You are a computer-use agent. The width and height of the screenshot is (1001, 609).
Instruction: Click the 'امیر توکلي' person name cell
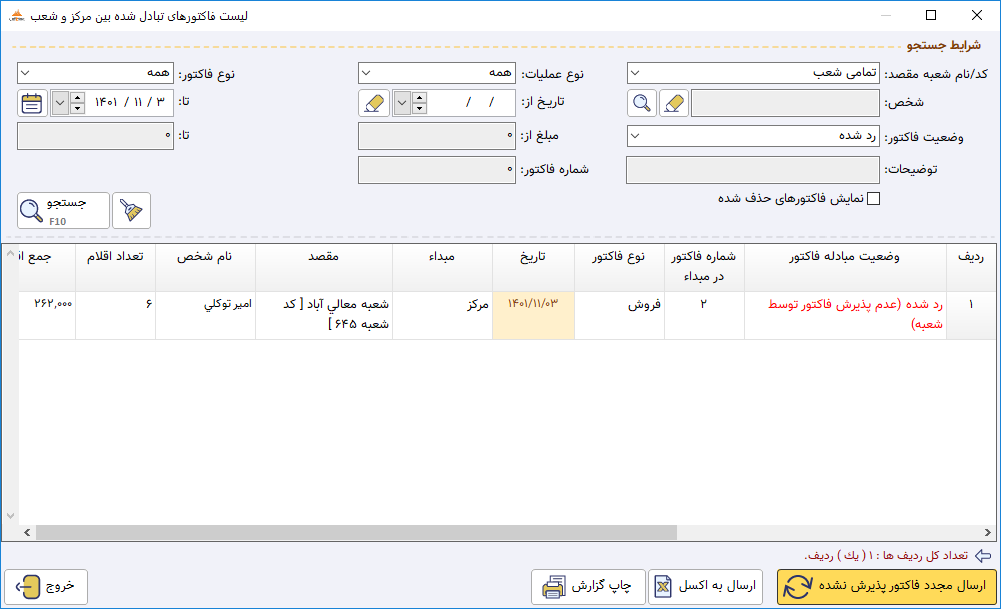tap(205, 315)
